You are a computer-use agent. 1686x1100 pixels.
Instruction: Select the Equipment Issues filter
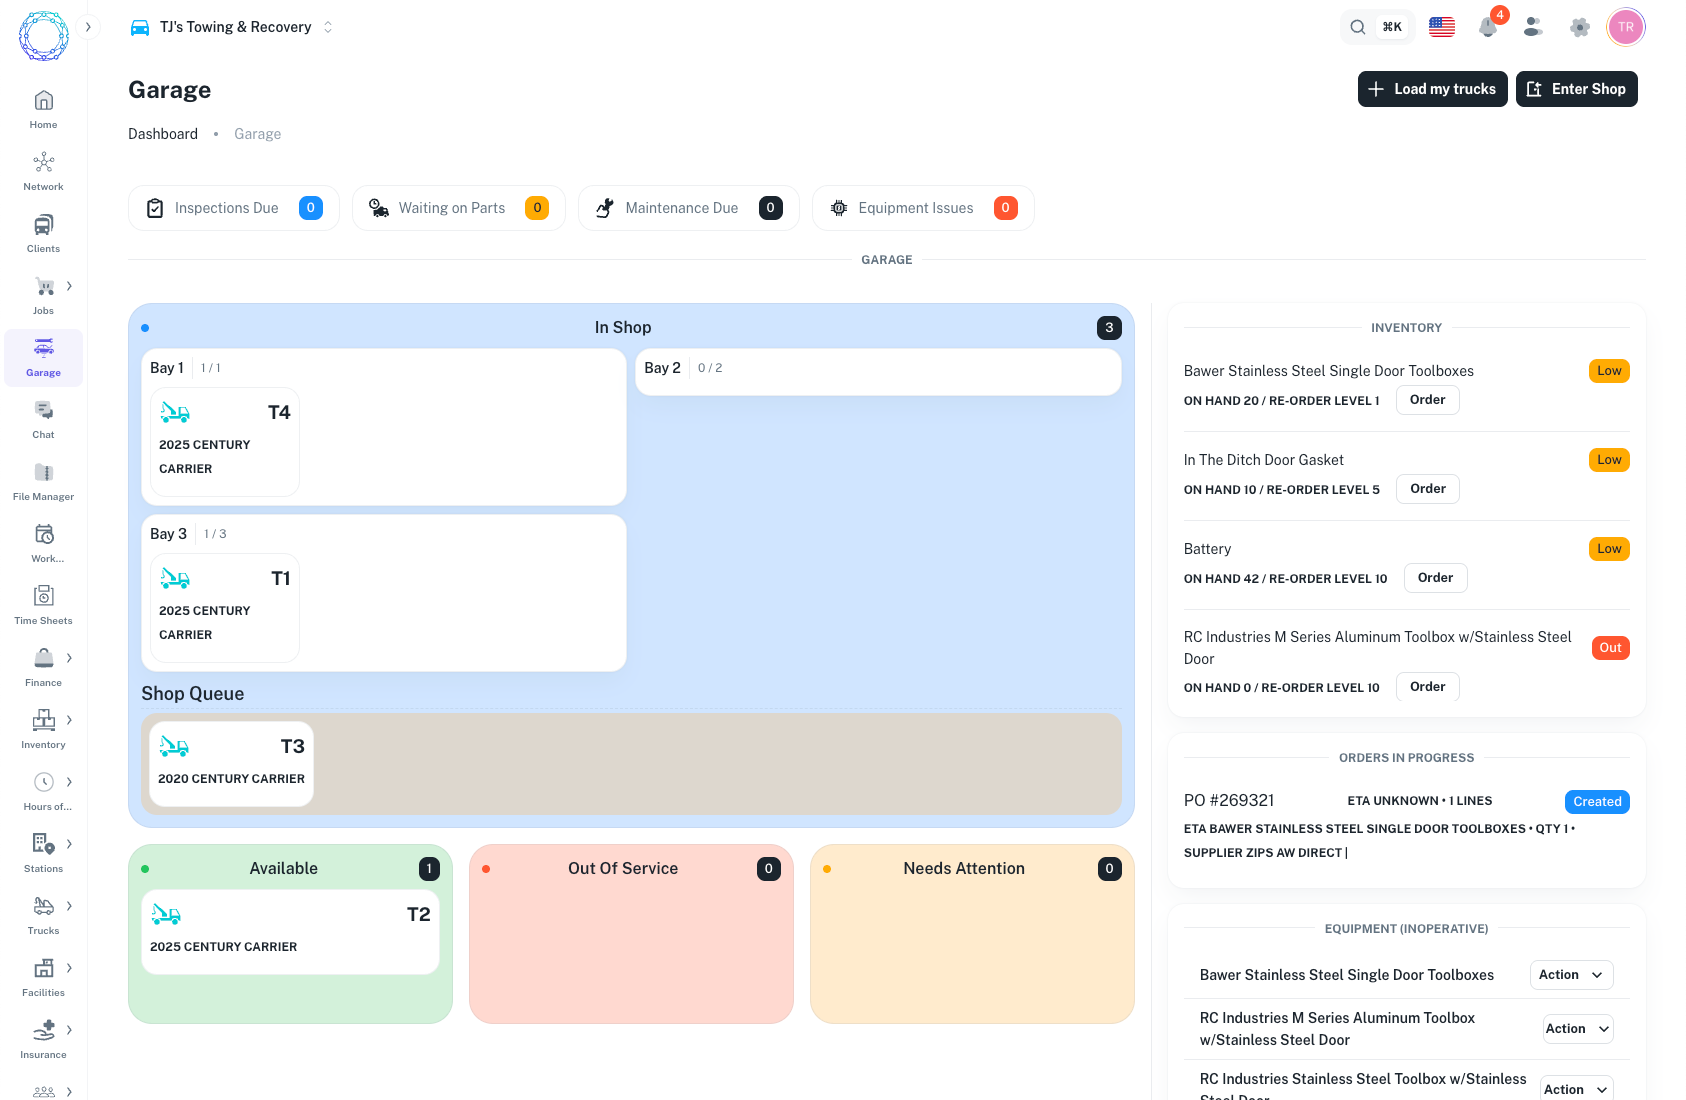[922, 208]
